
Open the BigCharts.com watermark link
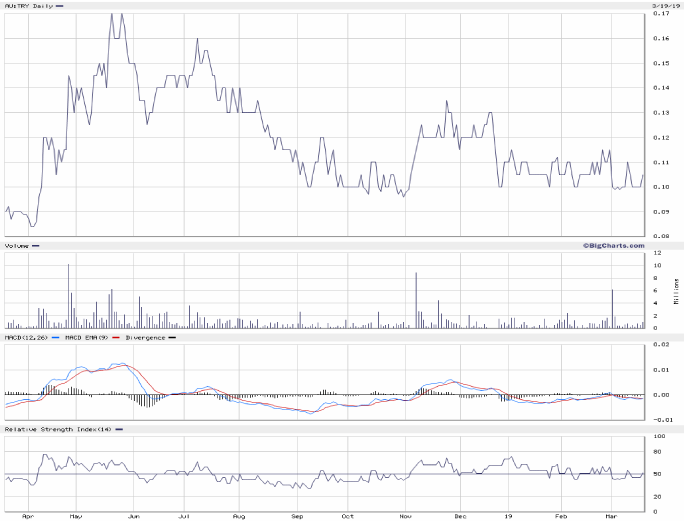pos(613,245)
